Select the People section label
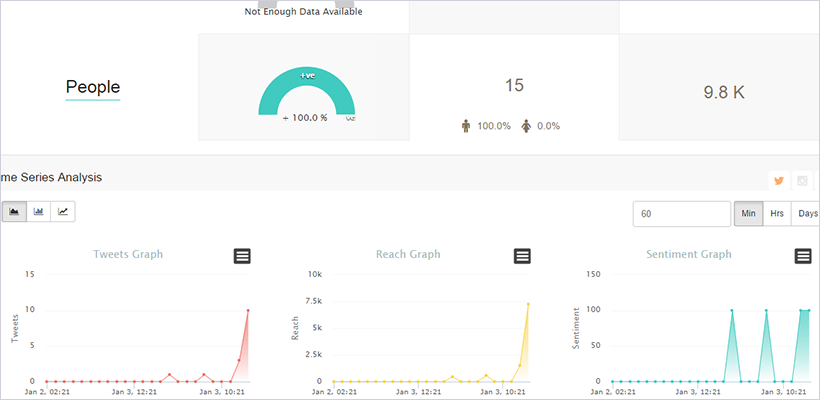Viewport: 820px width, 400px height. point(93,87)
